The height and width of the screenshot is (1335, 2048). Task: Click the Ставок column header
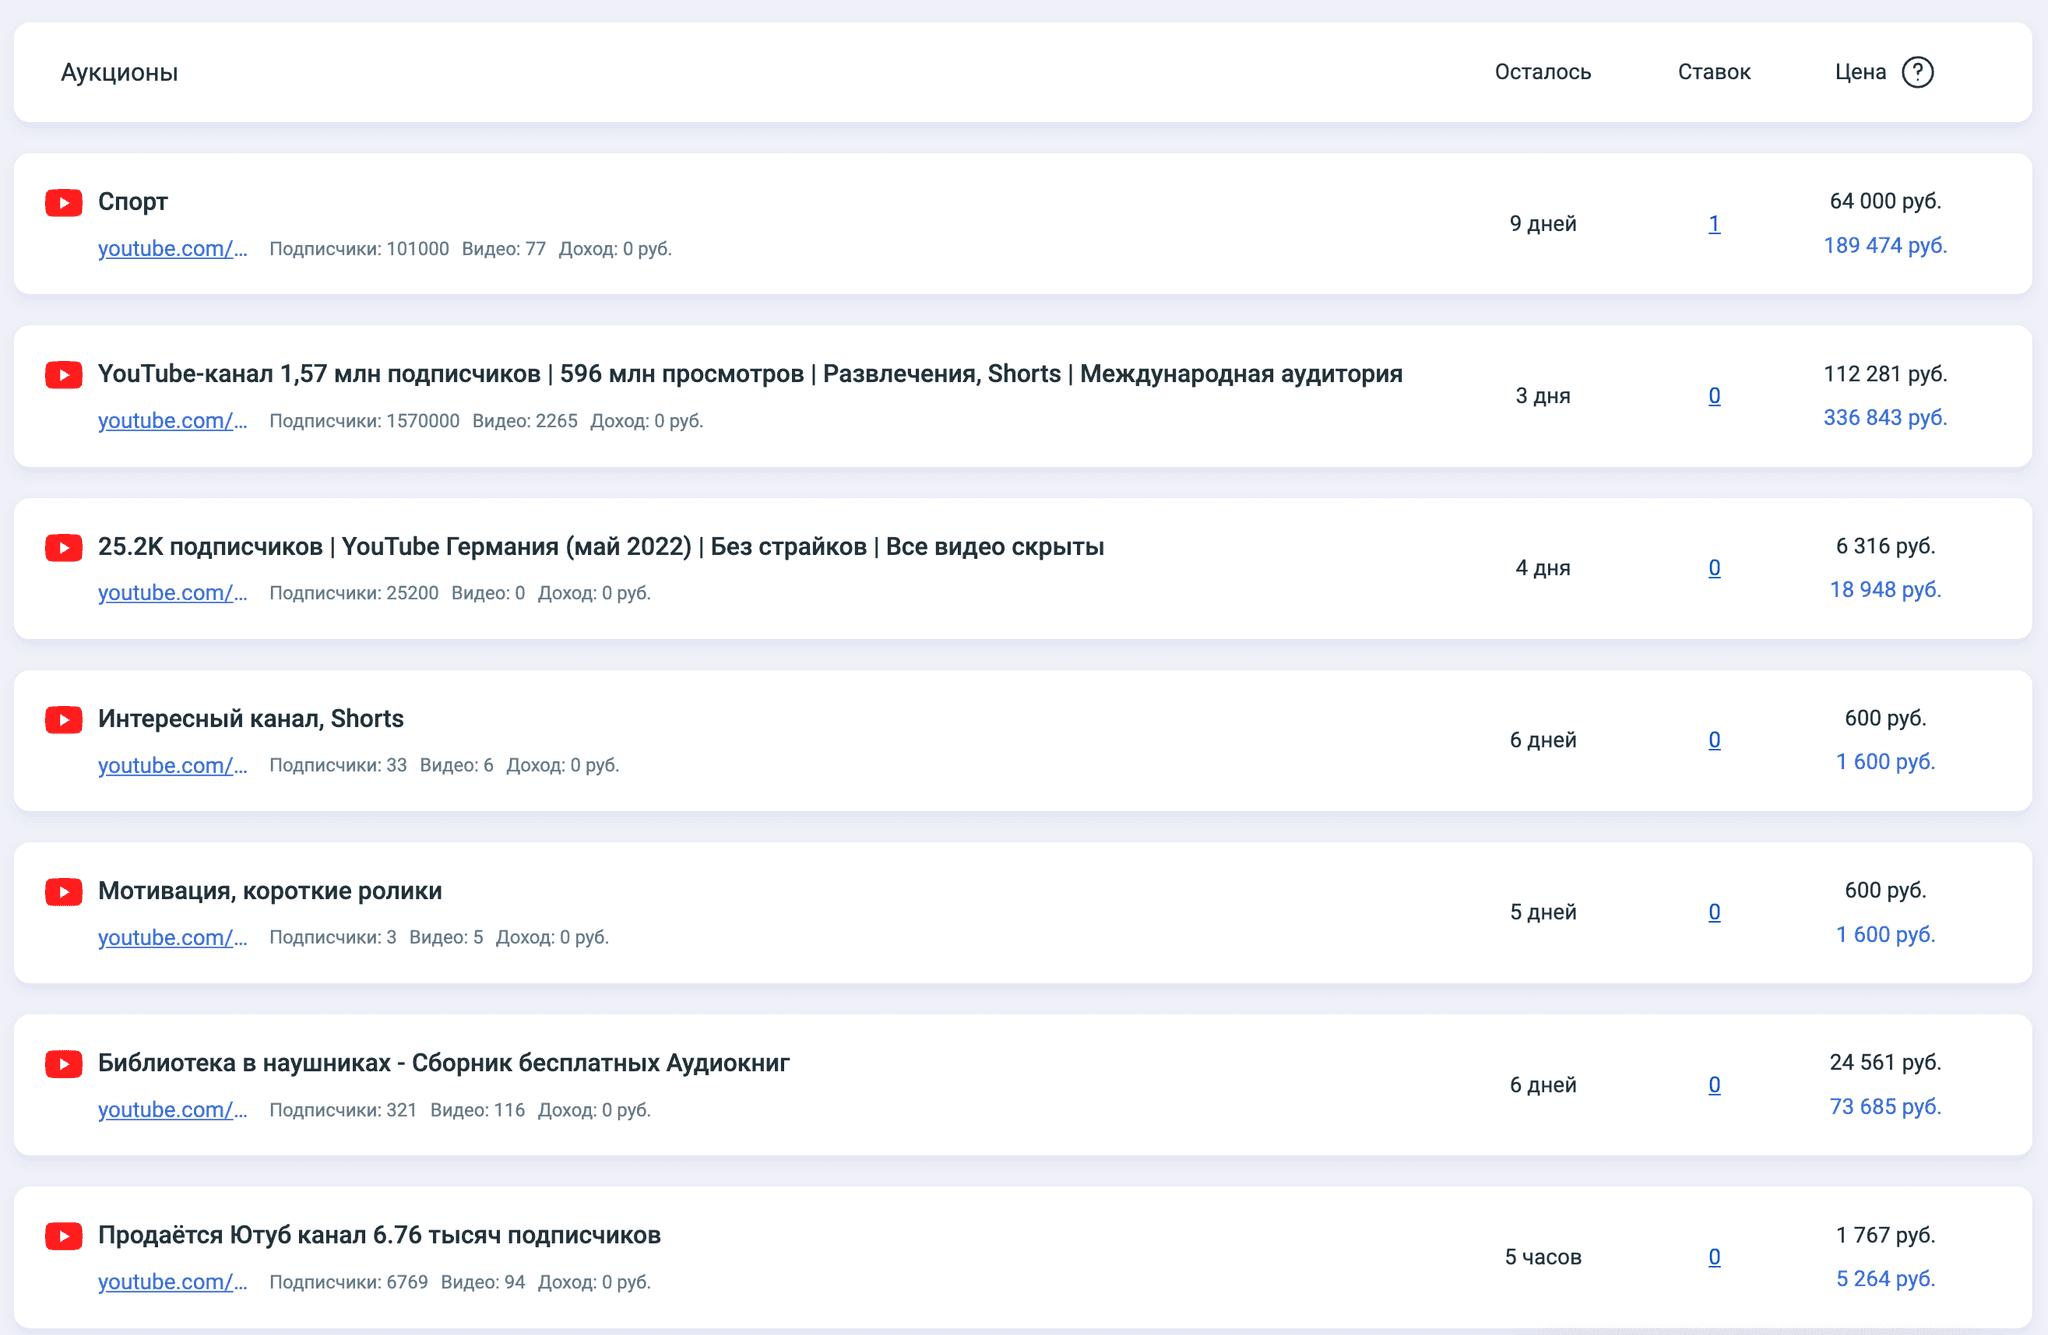(1714, 72)
